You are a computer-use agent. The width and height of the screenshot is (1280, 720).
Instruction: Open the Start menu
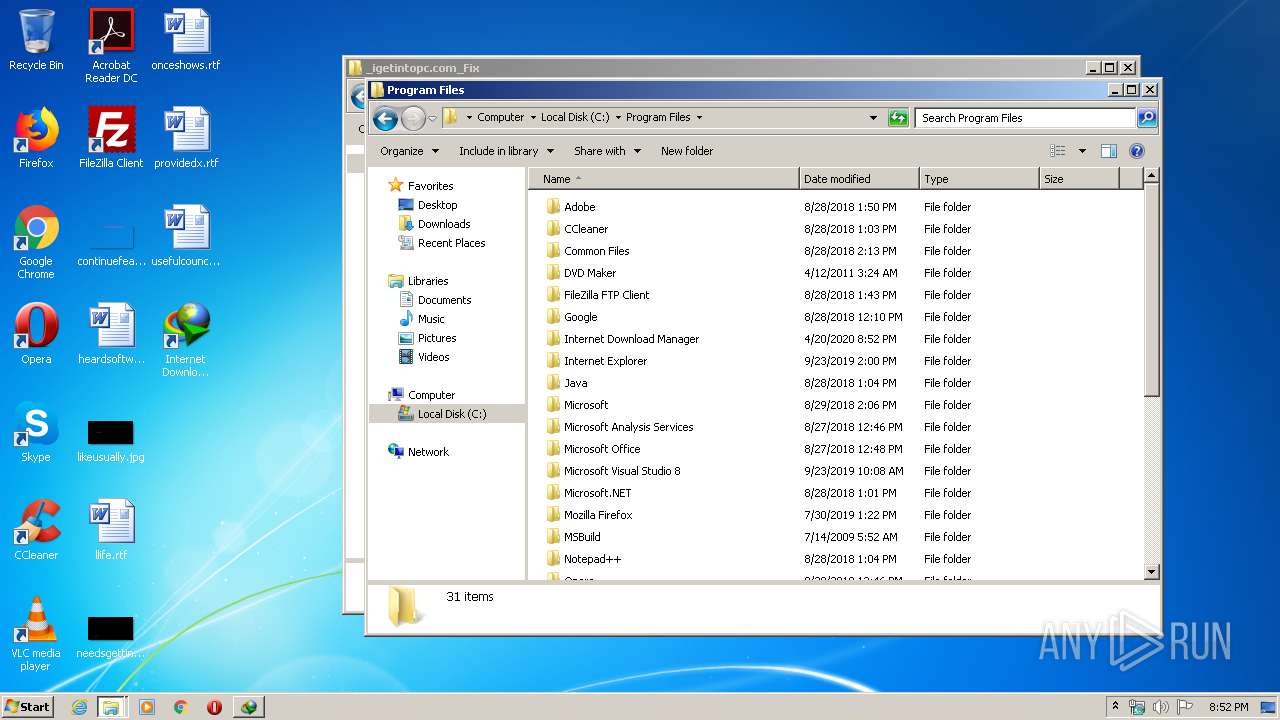[x=27, y=707]
